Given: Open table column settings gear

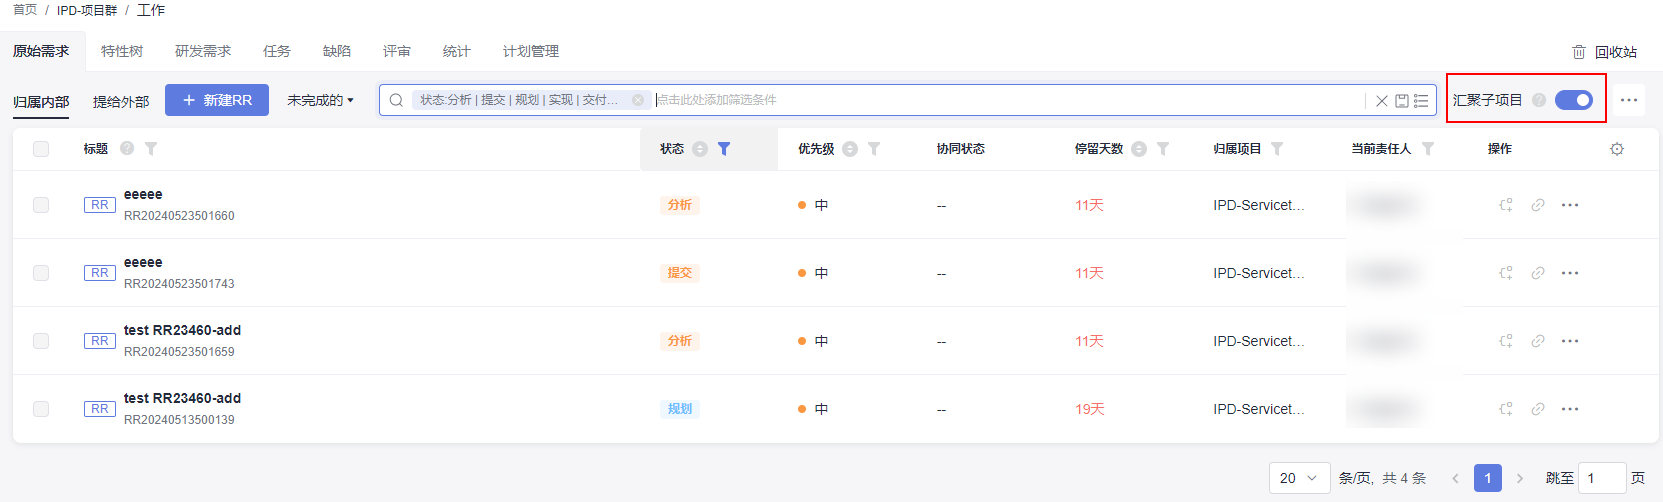Looking at the screenshot, I should coord(1617,149).
